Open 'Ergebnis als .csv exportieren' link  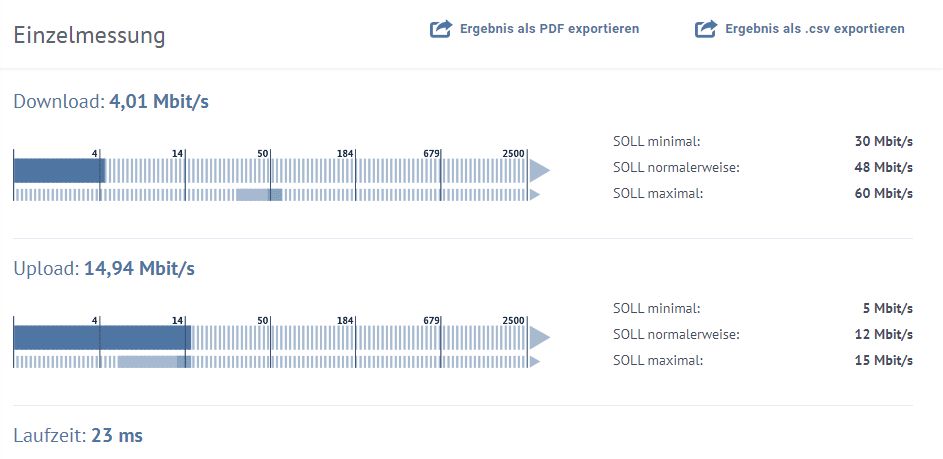pos(814,29)
